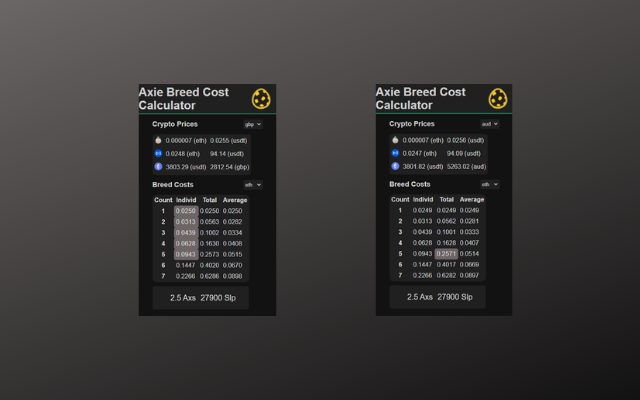Click the 0.1630 total cell

209,244
